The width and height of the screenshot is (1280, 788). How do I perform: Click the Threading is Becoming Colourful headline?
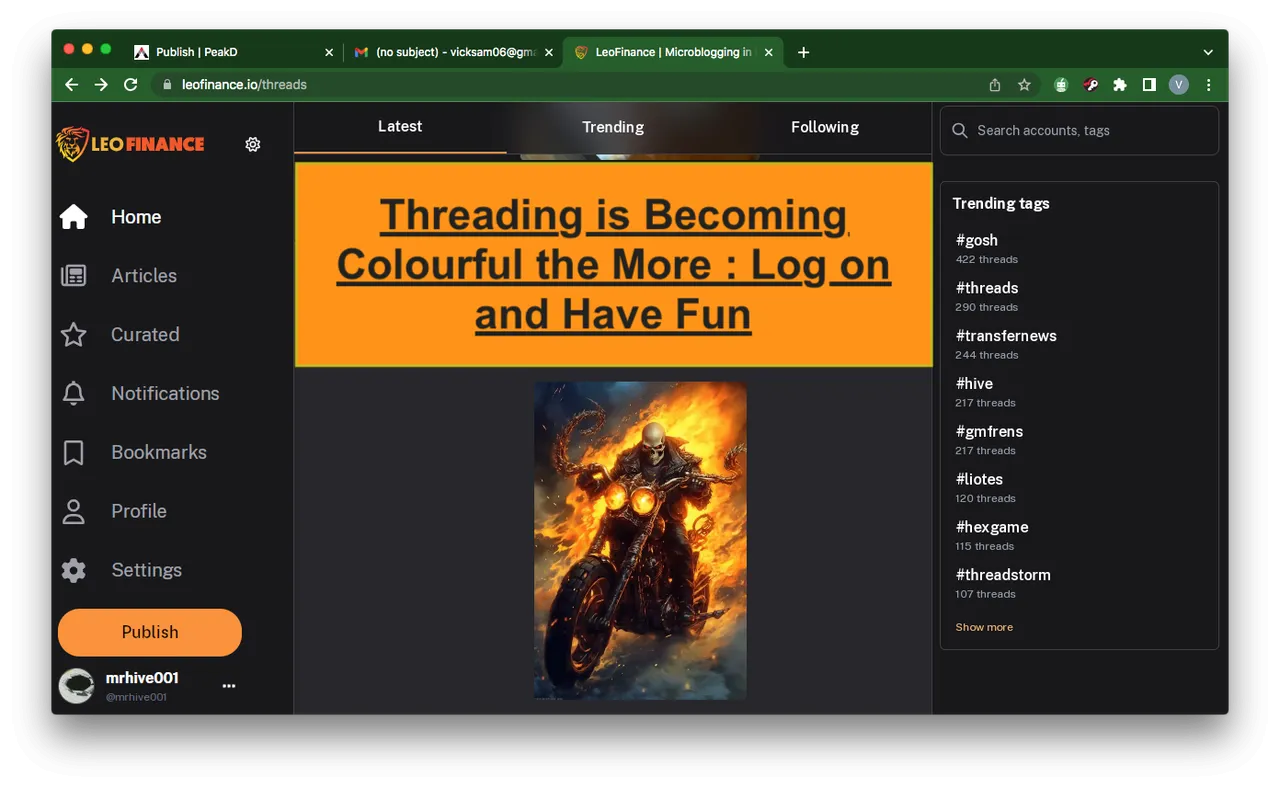pyautogui.click(x=613, y=265)
